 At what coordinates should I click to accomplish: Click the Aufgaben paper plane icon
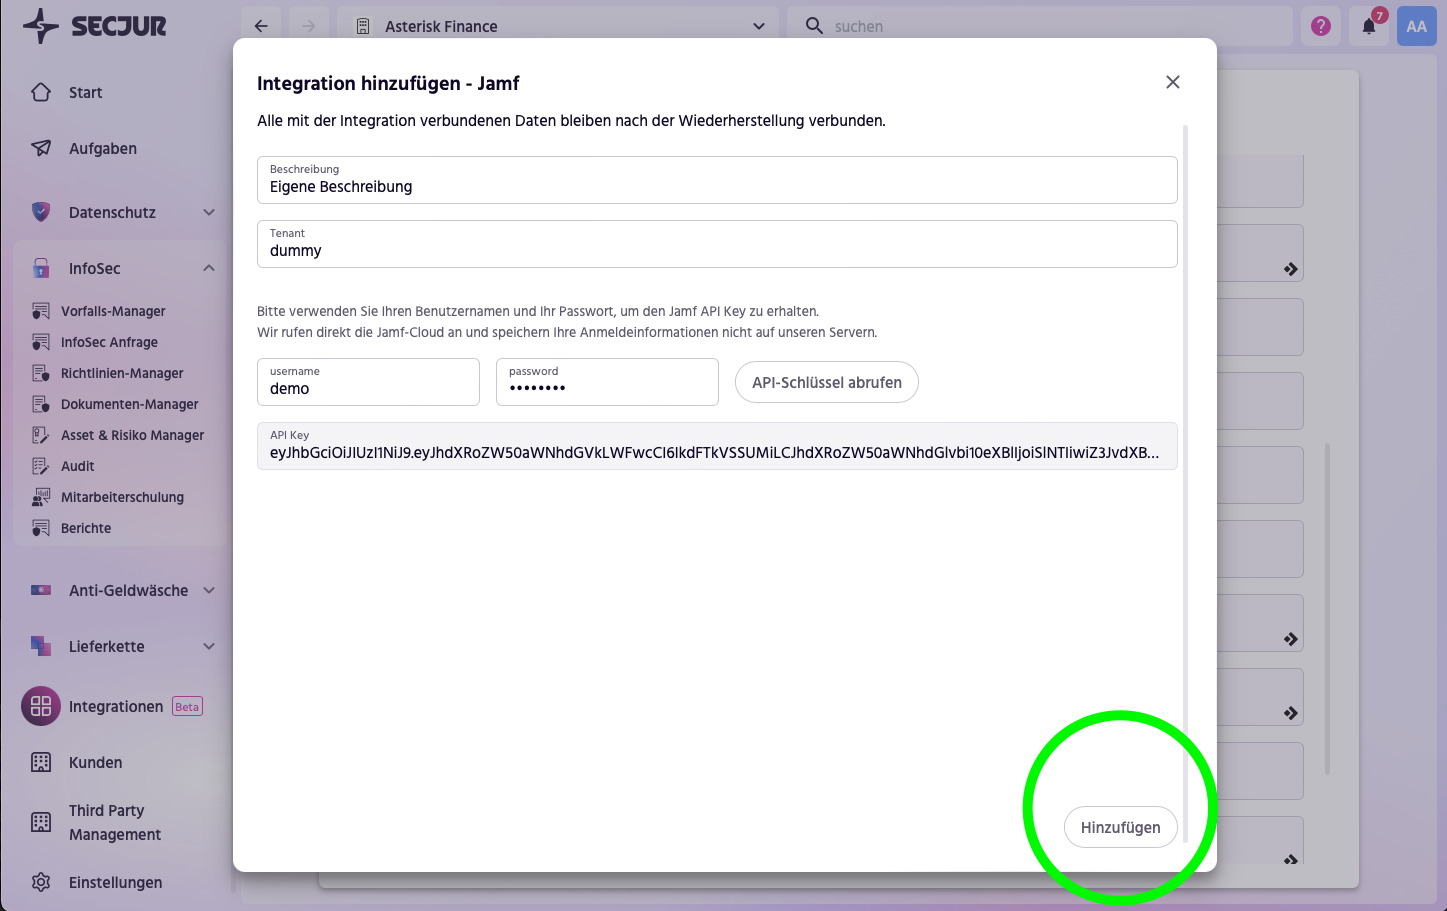point(41,148)
